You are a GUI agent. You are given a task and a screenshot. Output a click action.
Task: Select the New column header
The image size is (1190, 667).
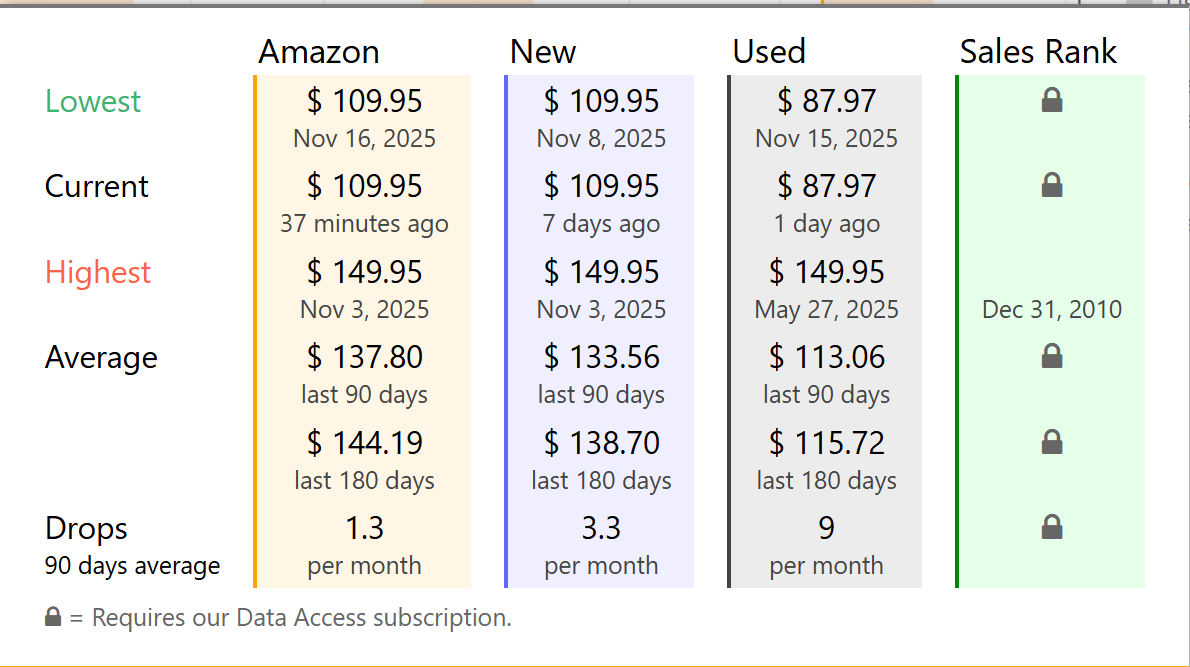pyautogui.click(x=543, y=52)
